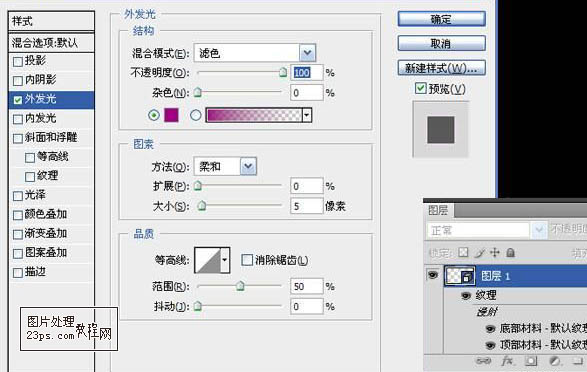Uncheck the 预览 preview checkbox
Viewport: 587px width, 372px height.
tap(421, 88)
